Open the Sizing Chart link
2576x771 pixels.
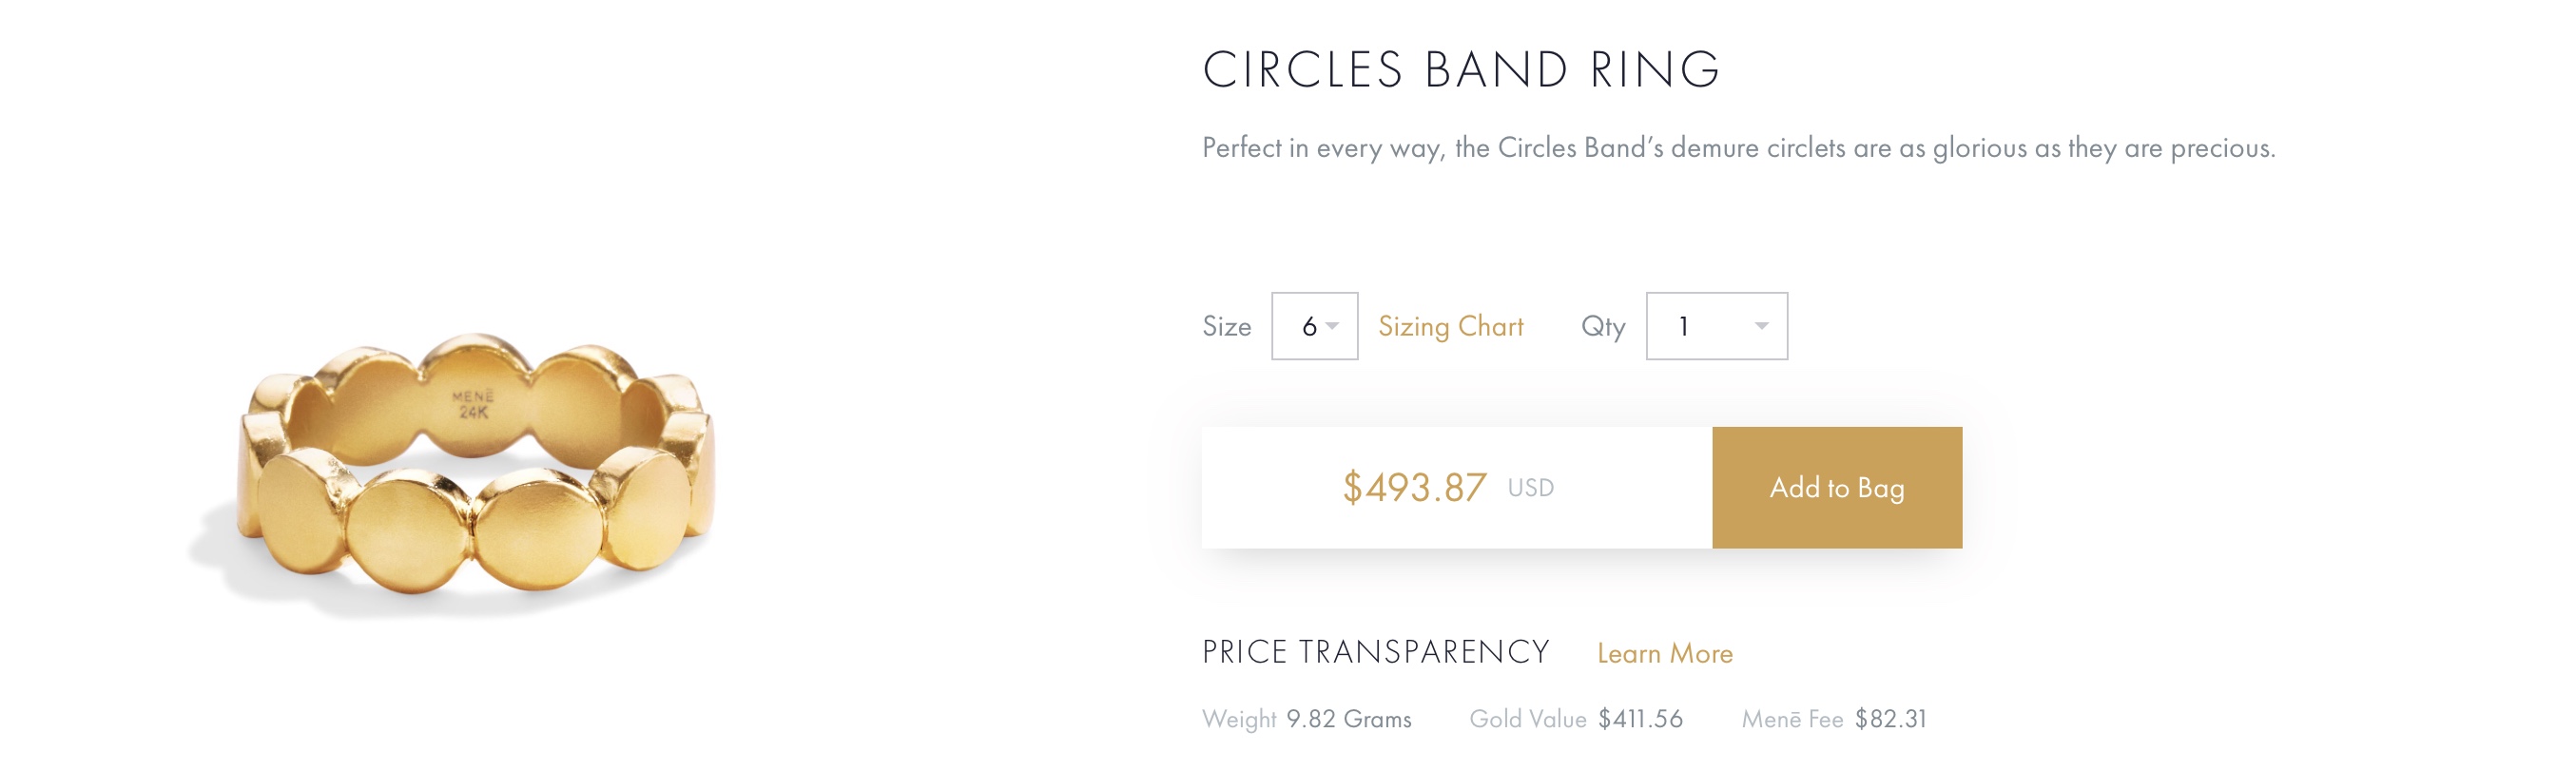click(x=1450, y=326)
